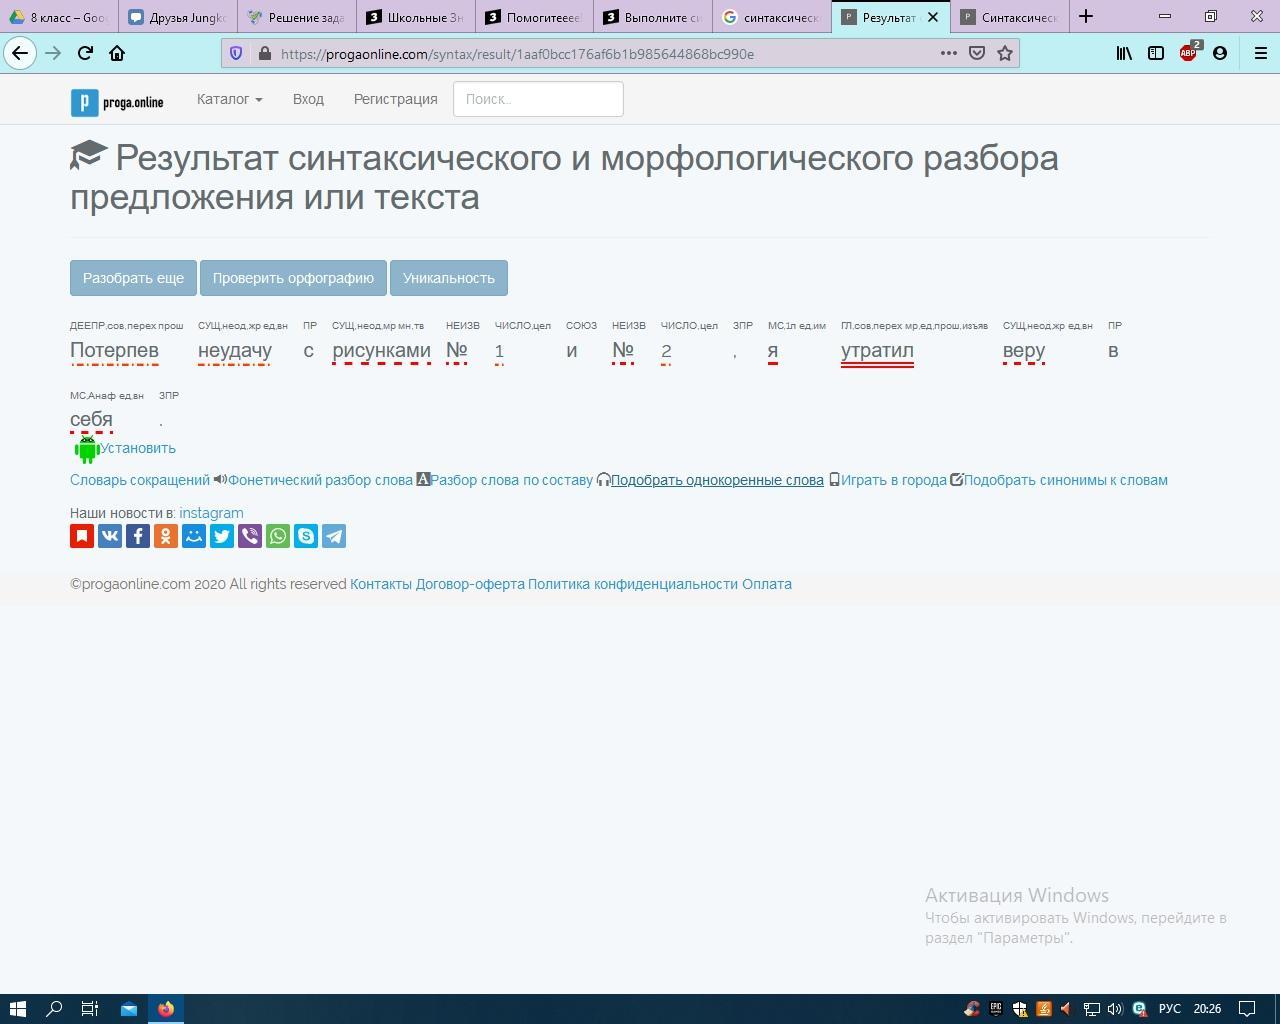Share via the WhatsApp icon
1280x1024 pixels.
pos(278,536)
